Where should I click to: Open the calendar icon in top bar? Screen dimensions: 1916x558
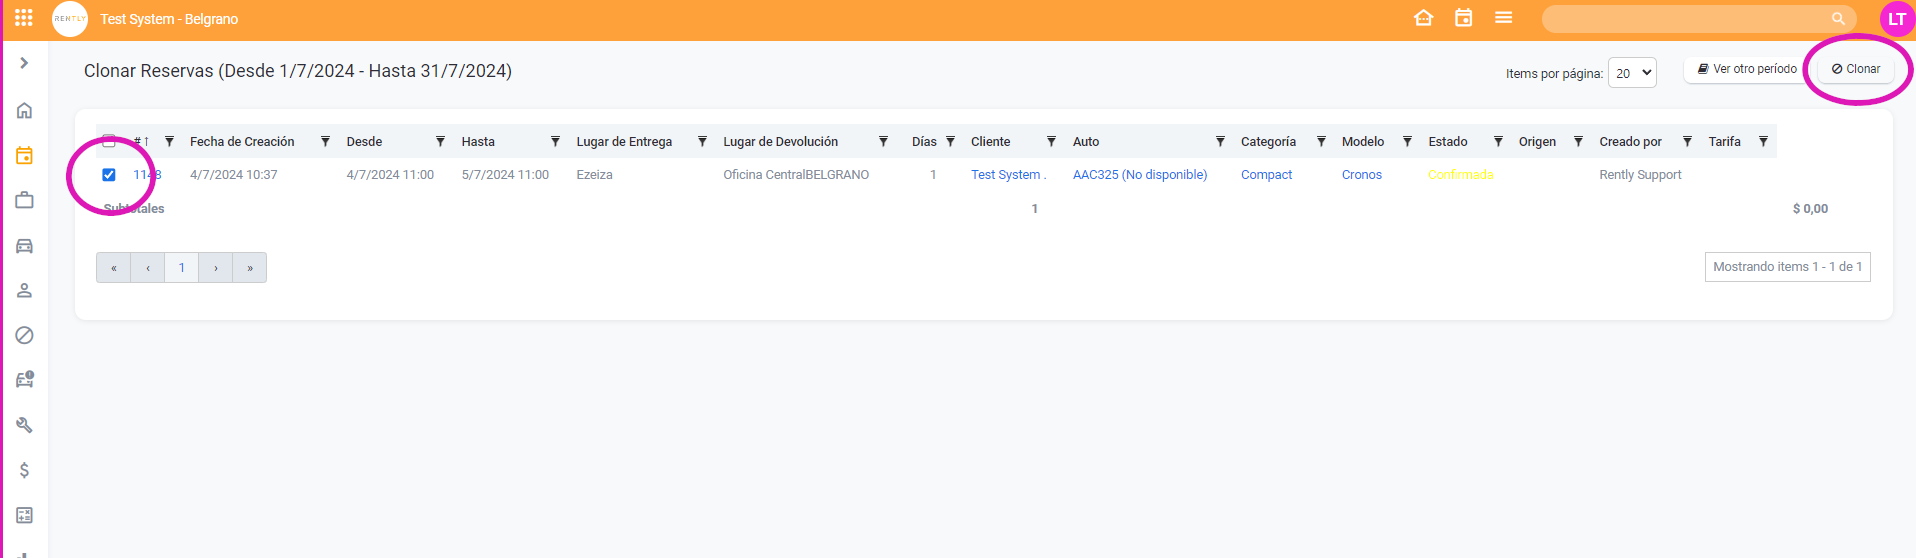coord(1463,18)
